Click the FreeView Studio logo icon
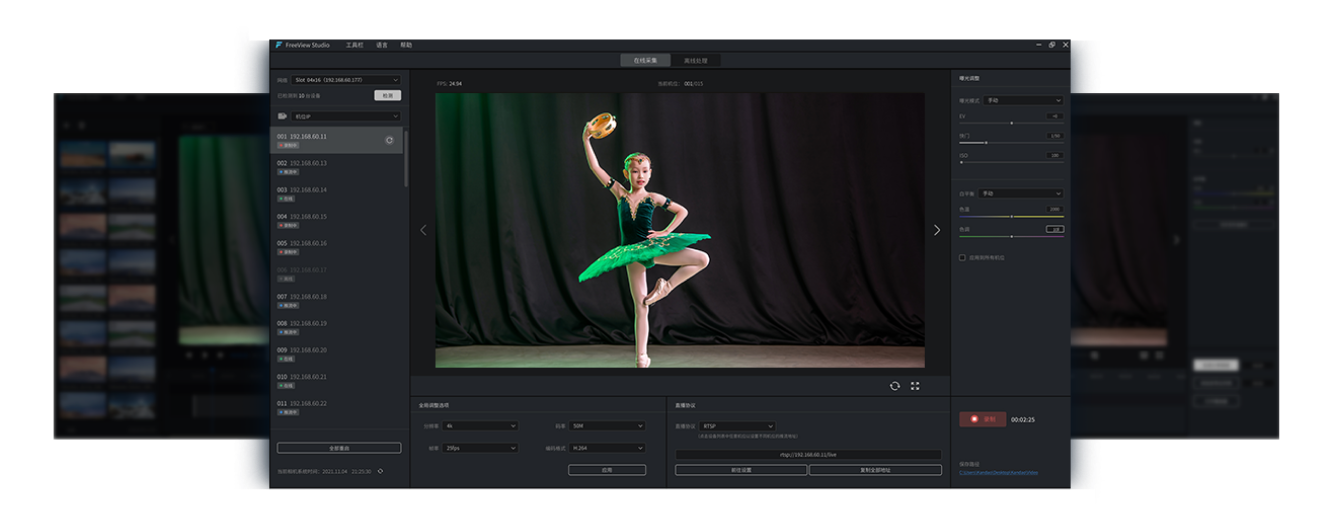1334x526 pixels. pyautogui.click(x=279, y=45)
